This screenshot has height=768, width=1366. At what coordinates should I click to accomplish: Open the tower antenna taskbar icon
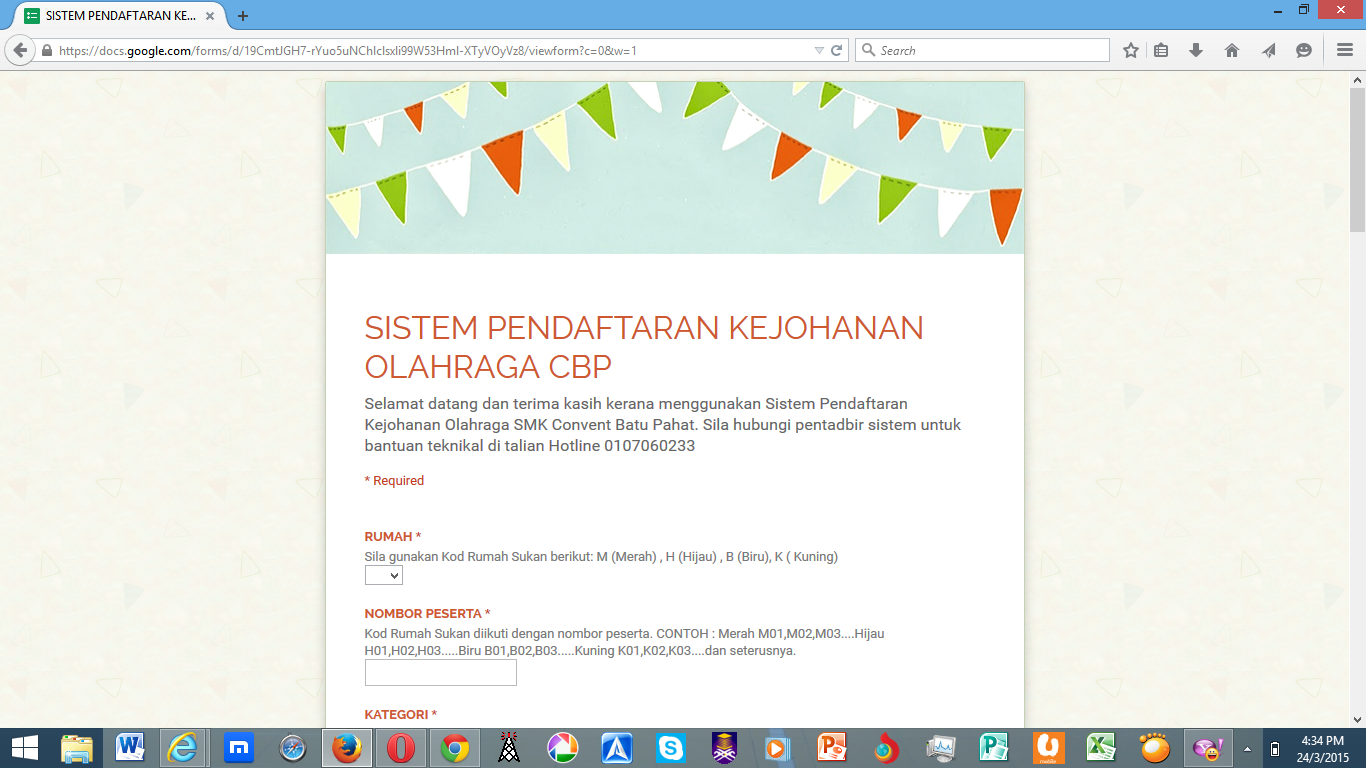click(x=509, y=748)
